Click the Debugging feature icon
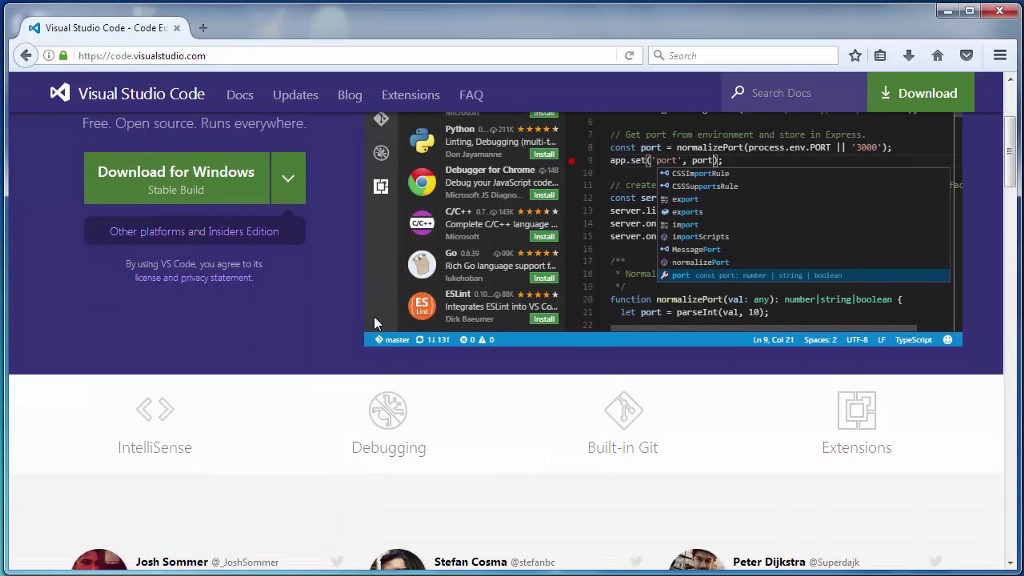This screenshot has height=576, width=1024. click(x=388, y=410)
